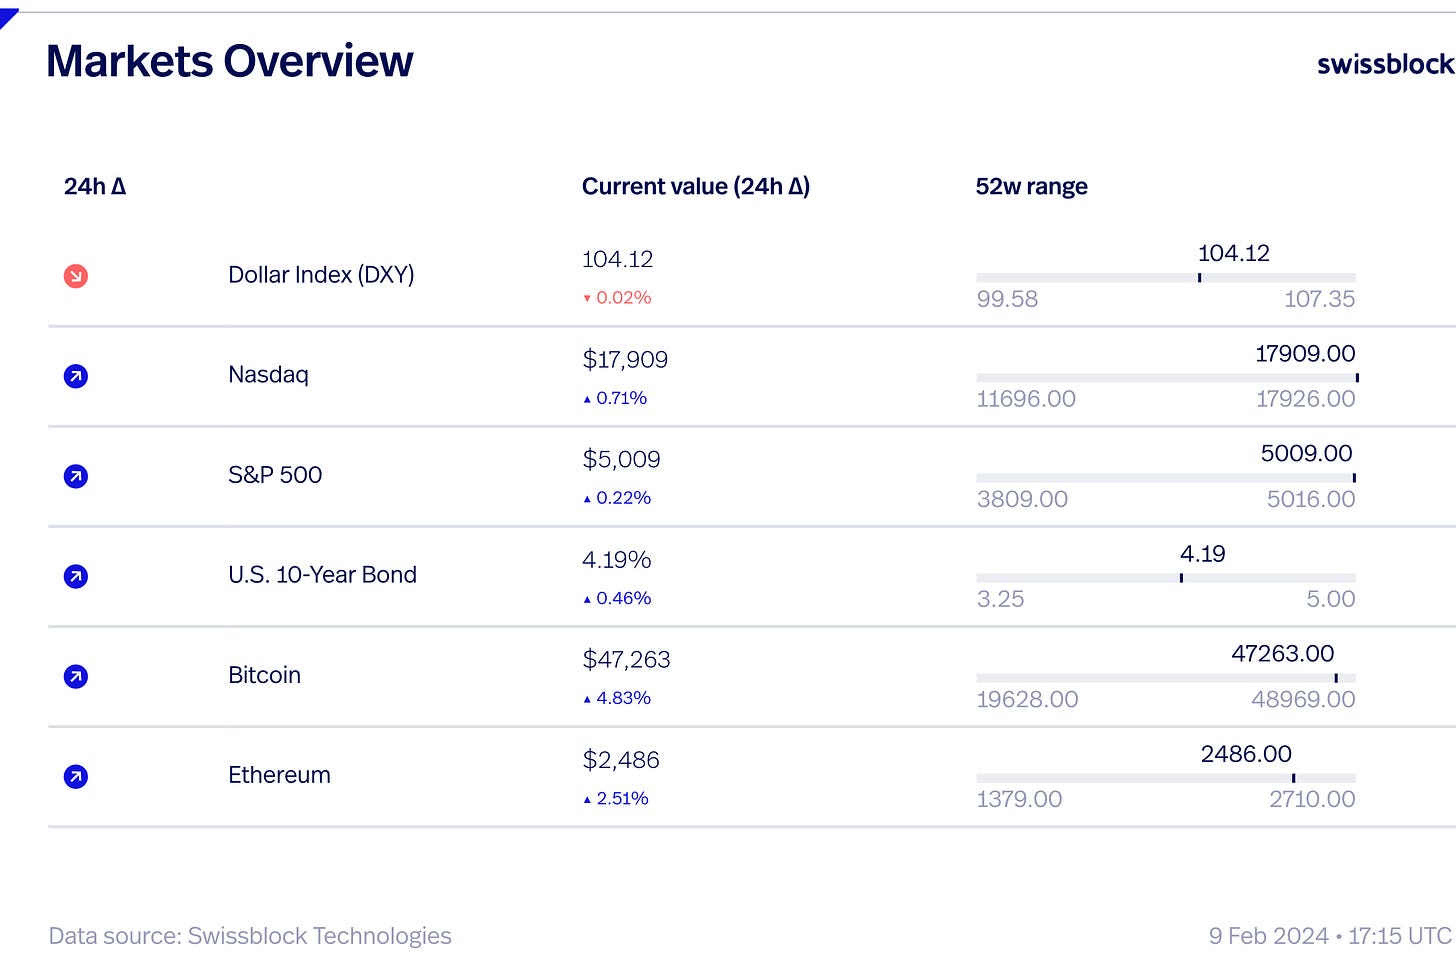Viewport: 1456px width, 971px height.
Task: Click the '$5,009' S&P 500 value
Action: (621, 459)
